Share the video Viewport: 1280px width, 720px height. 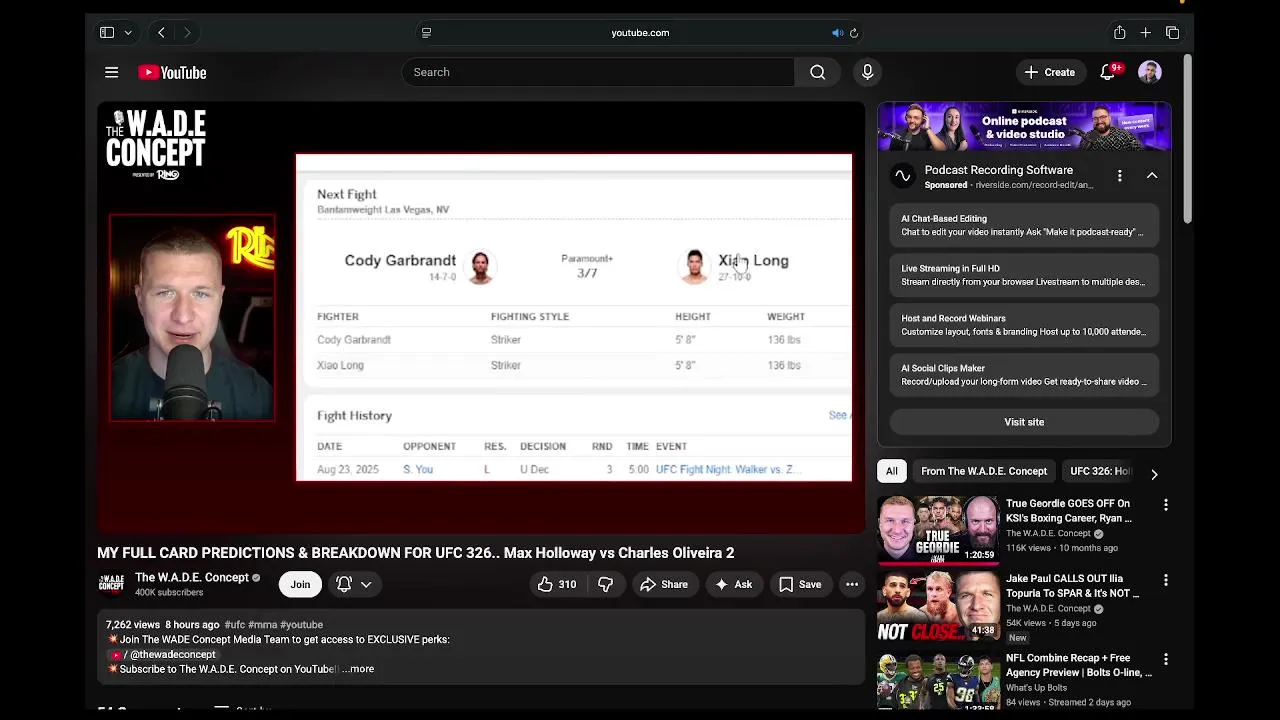pyautogui.click(x=663, y=584)
